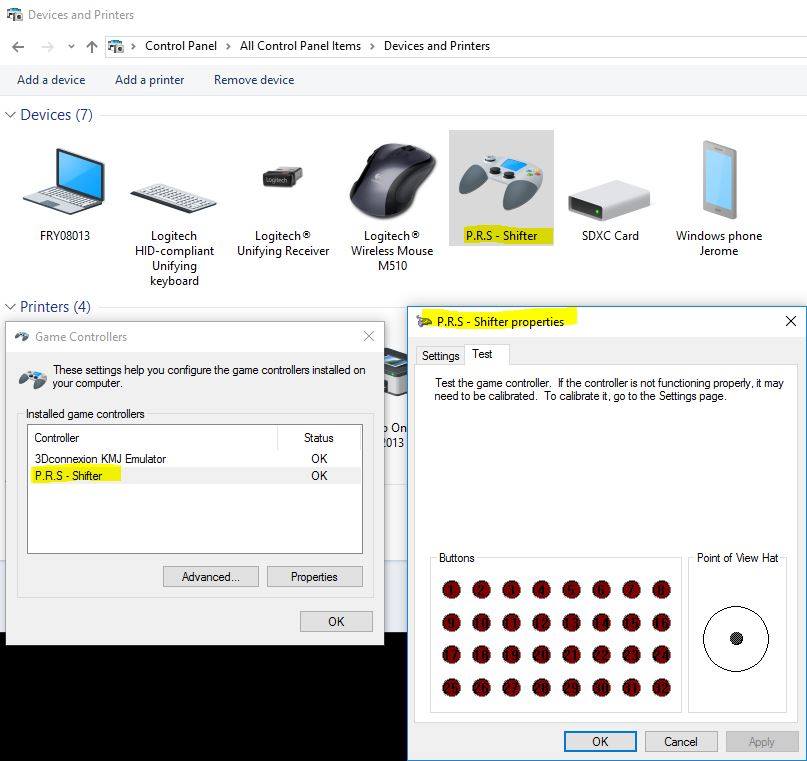807x761 pixels.
Task: Click button indicator 21 in Buttons group
Action: [x=571, y=655]
